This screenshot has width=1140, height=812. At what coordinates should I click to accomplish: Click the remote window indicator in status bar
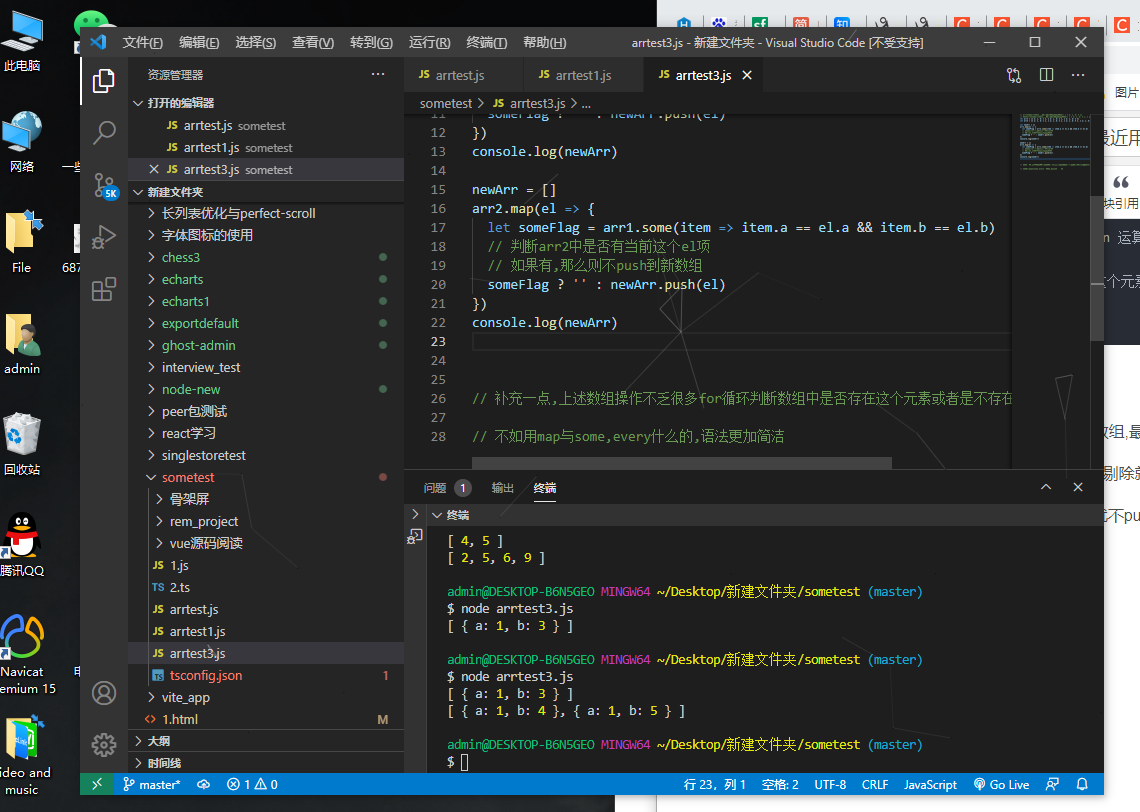(97, 784)
